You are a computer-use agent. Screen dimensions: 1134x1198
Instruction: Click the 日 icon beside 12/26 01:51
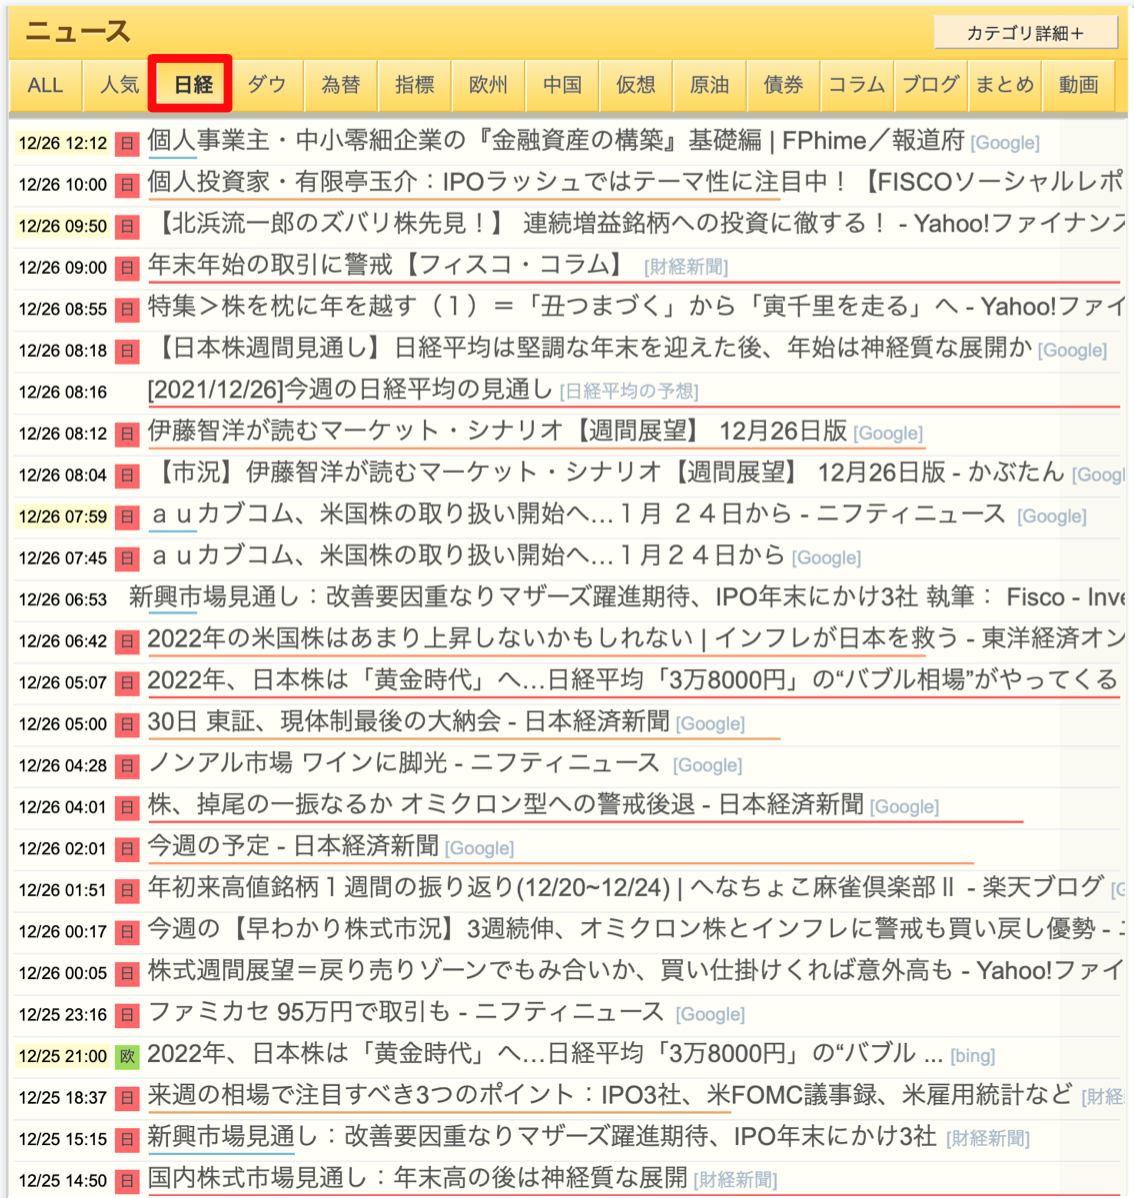click(x=127, y=890)
